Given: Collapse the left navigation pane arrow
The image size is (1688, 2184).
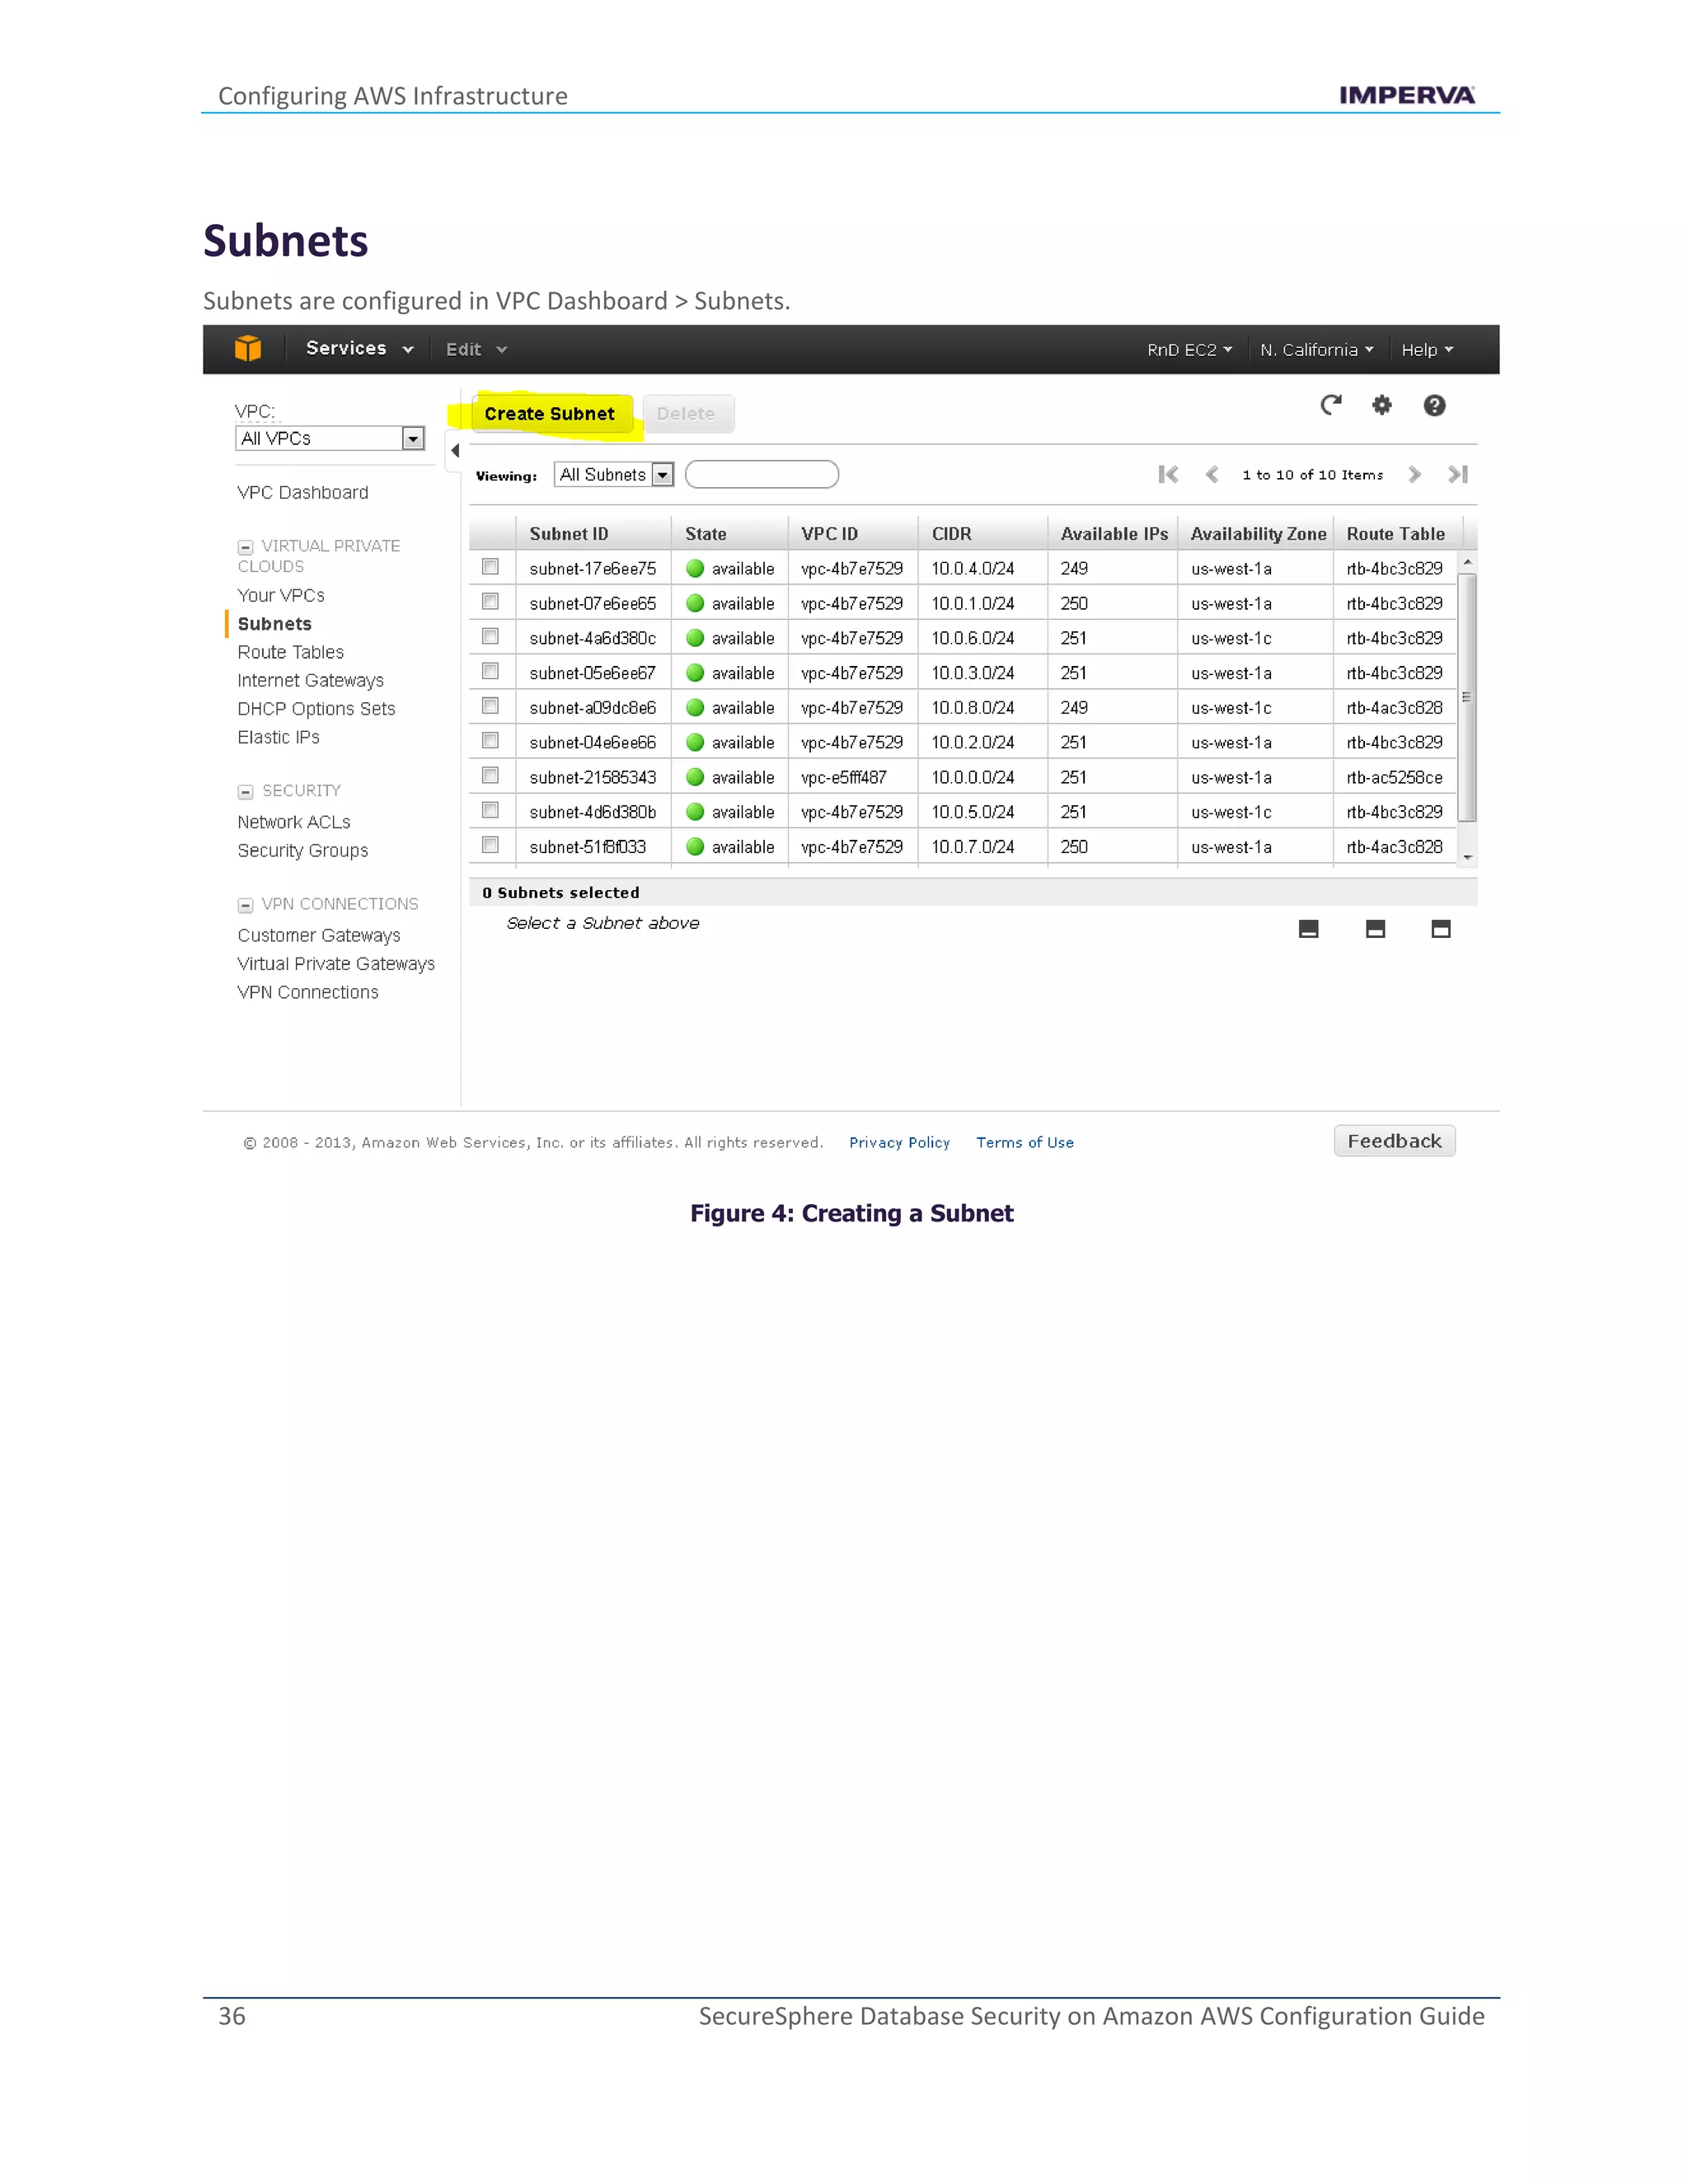Looking at the screenshot, I should pos(455,451).
